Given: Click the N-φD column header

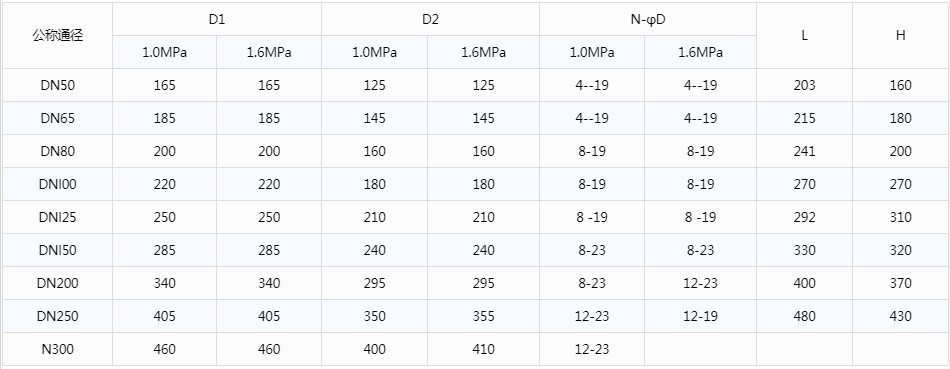Looking at the screenshot, I should tap(648, 19).
